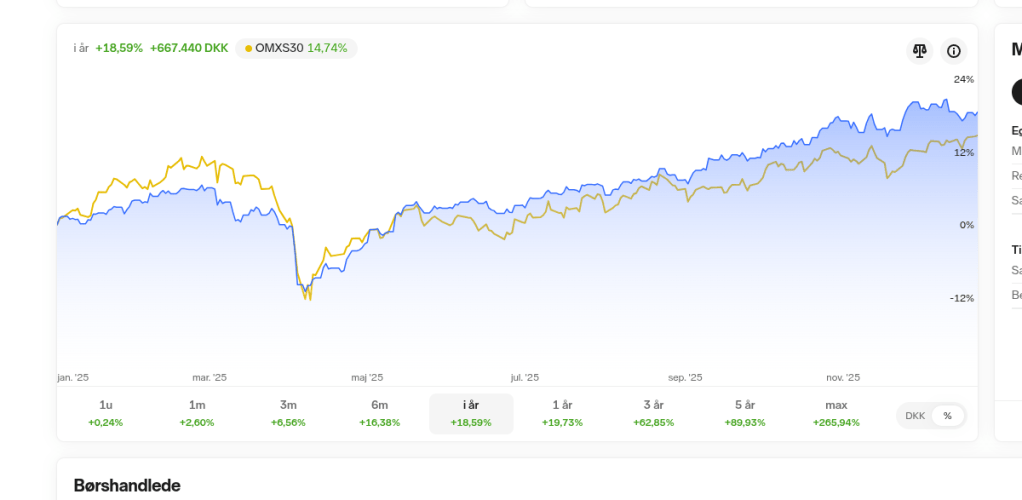1022x500 pixels.
Task: Click the 24% label on y-axis
Action: (x=963, y=79)
